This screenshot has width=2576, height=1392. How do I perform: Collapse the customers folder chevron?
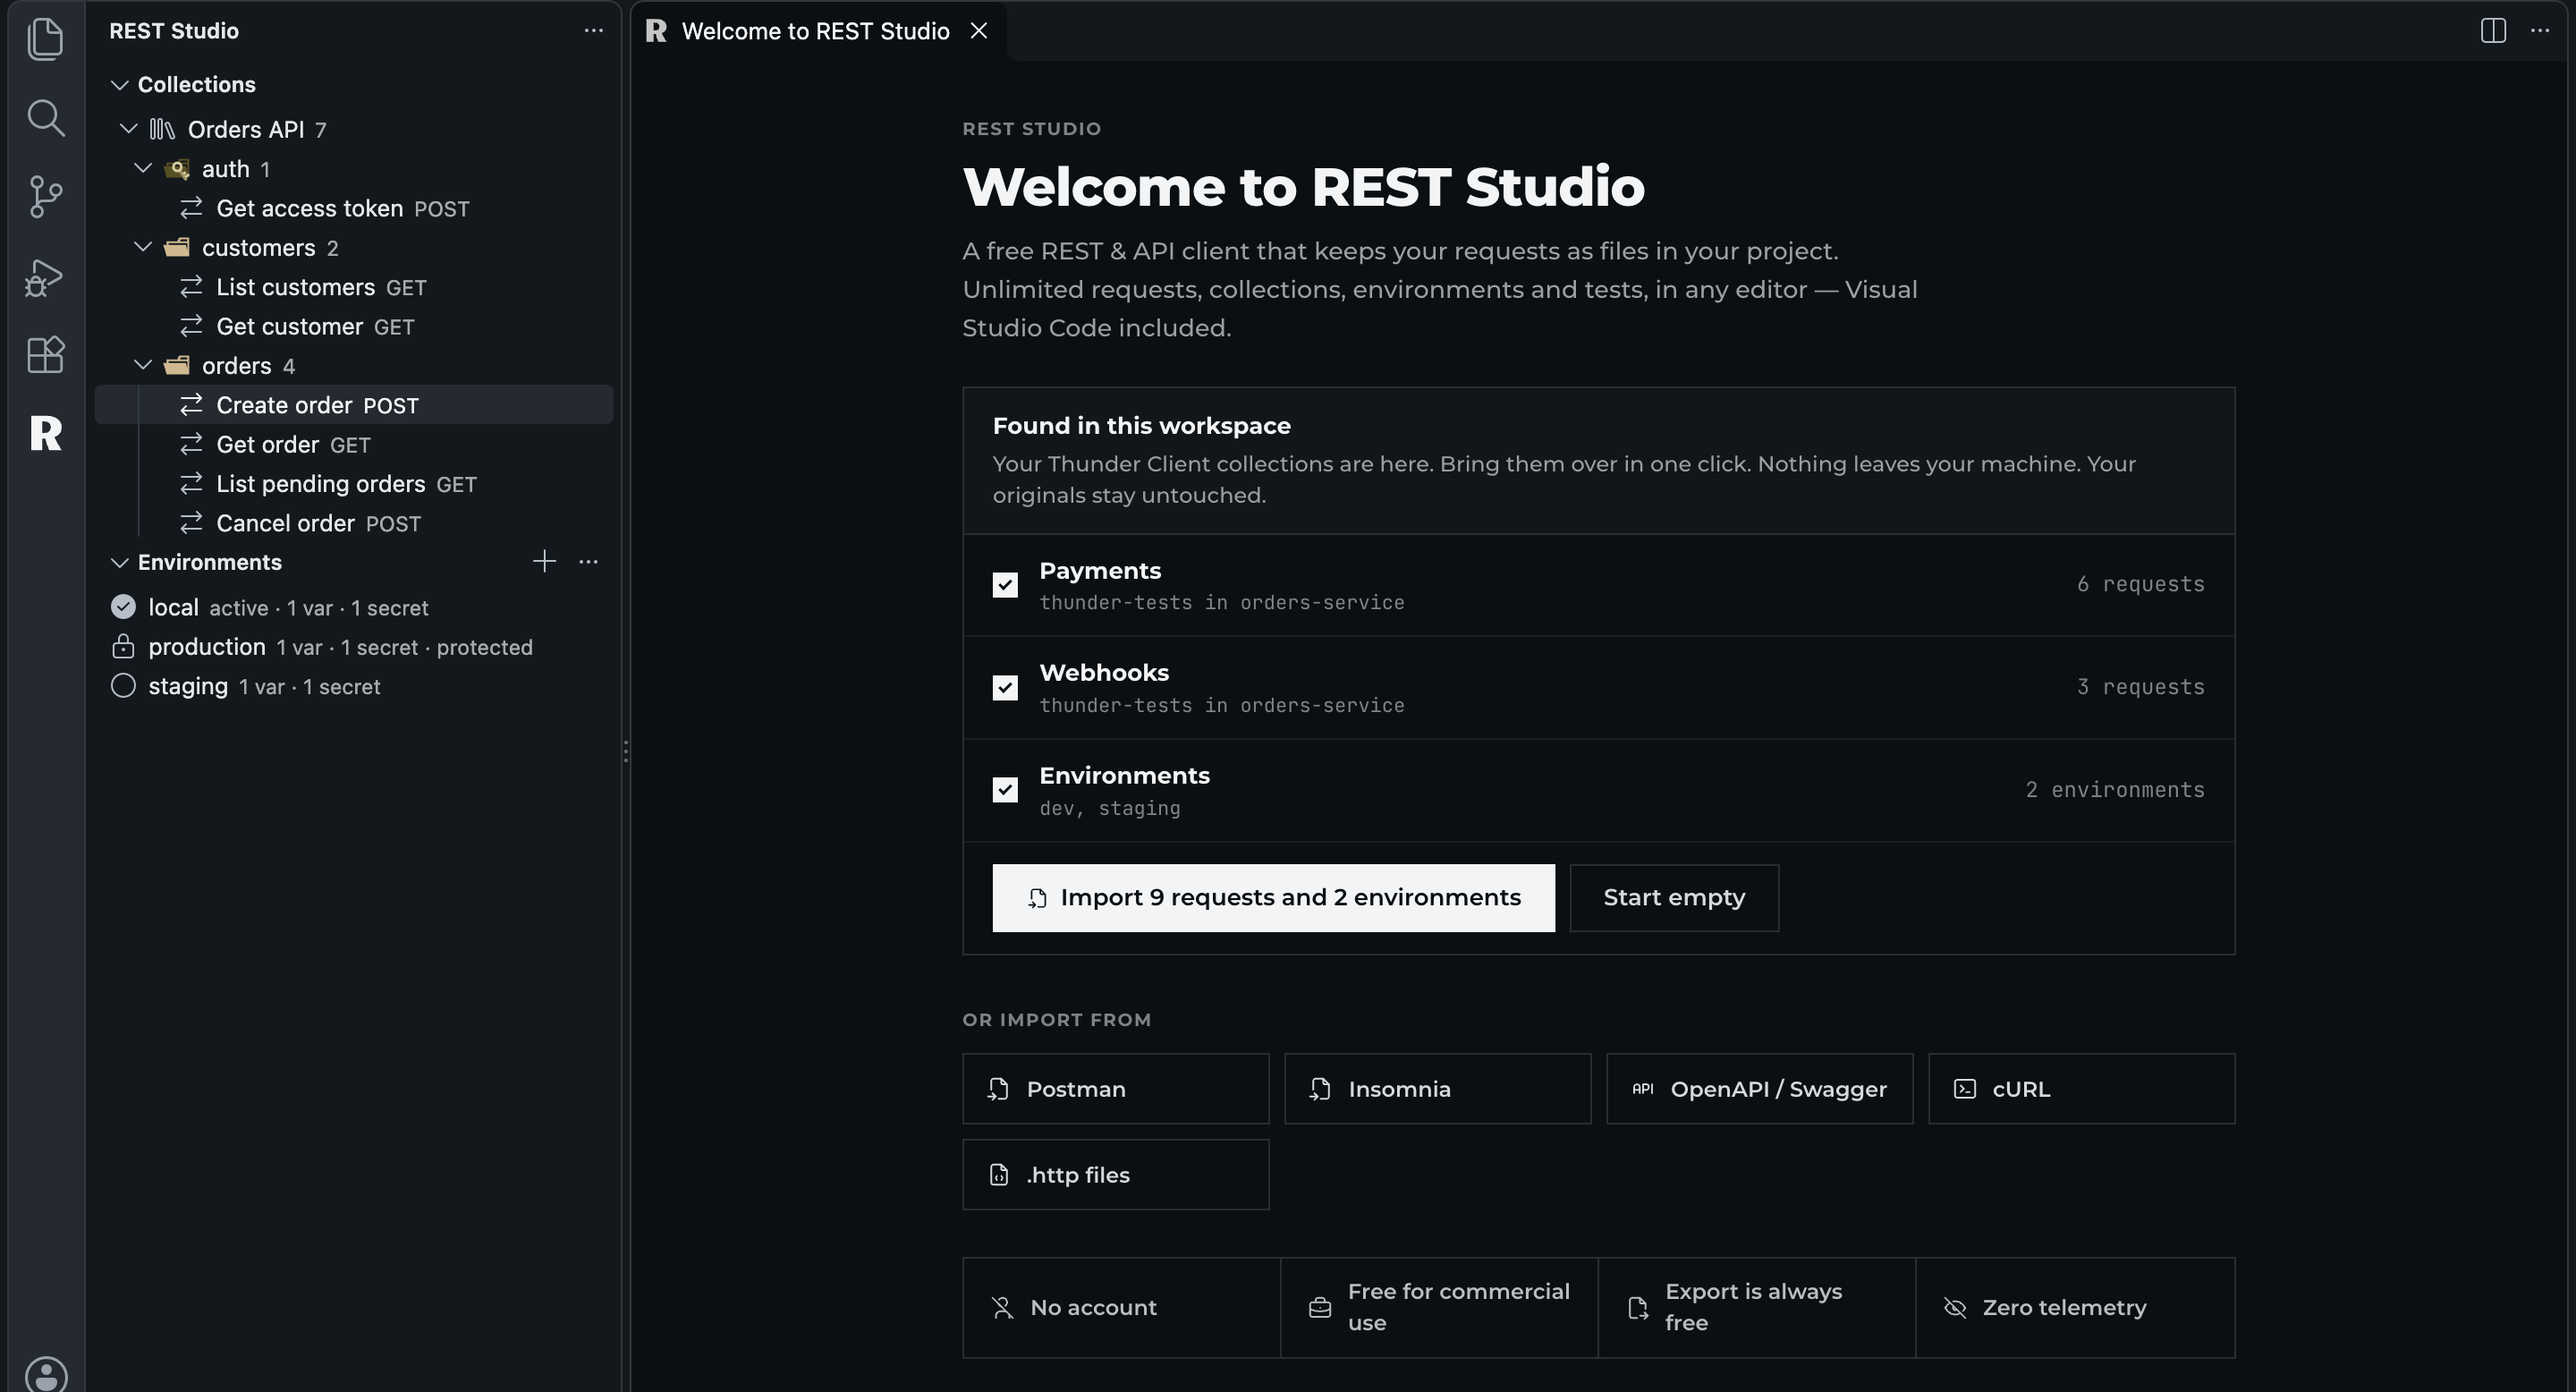coord(143,247)
